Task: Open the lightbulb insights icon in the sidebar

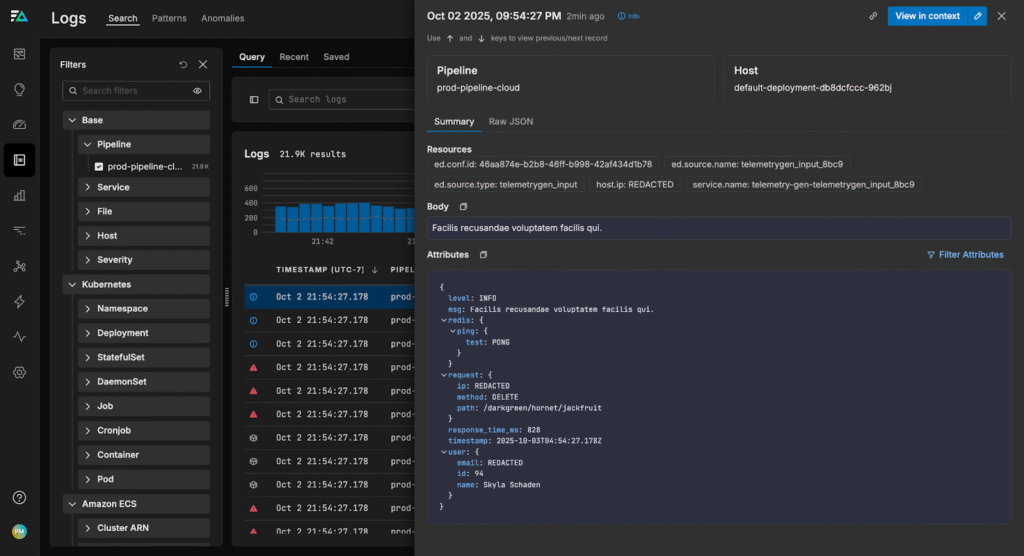Action: (x=19, y=89)
